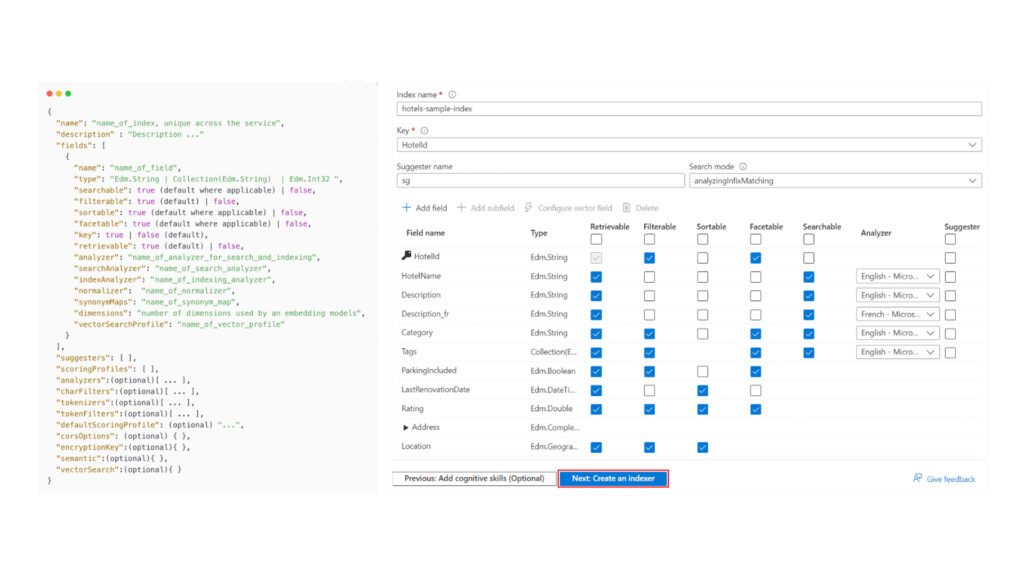1024x576 pixels.
Task: Uncheck Filterable for HotelId row
Action: pyautogui.click(x=649, y=258)
